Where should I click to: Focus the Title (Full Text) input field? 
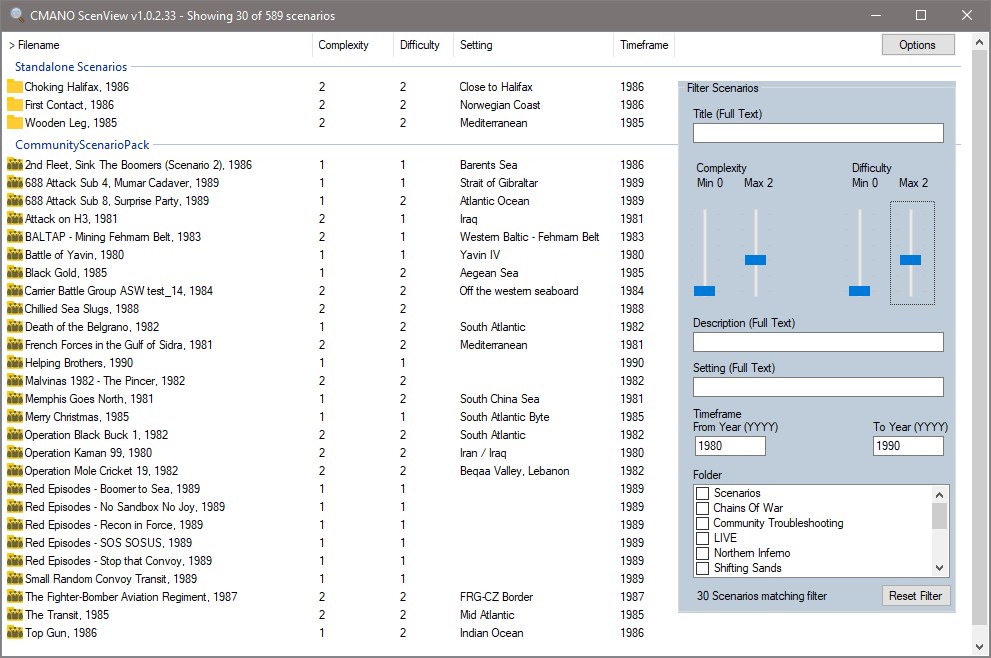click(818, 133)
